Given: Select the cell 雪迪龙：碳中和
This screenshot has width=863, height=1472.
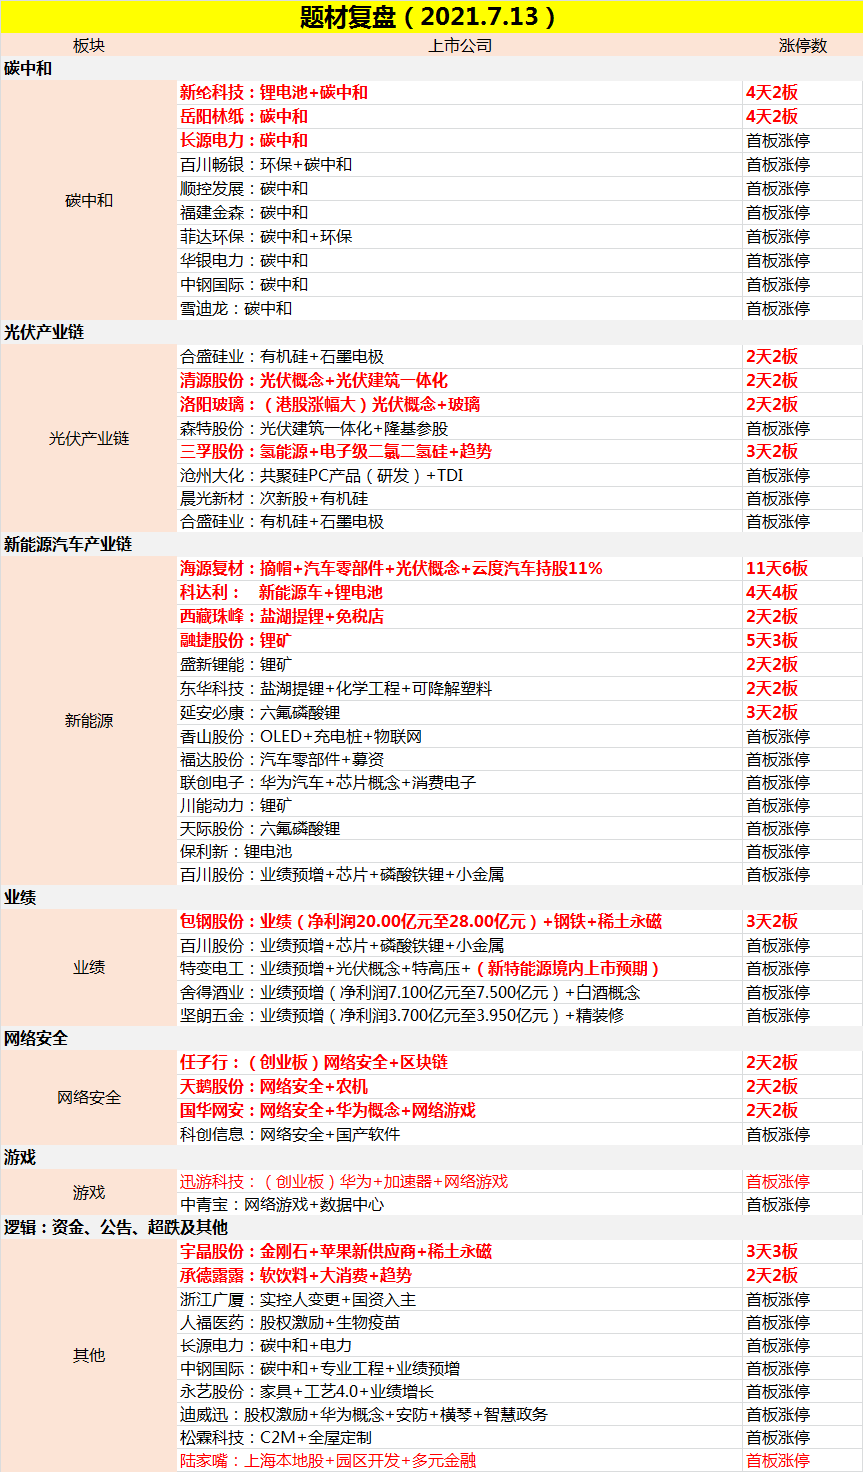Looking at the screenshot, I should (x=236, y=309).
